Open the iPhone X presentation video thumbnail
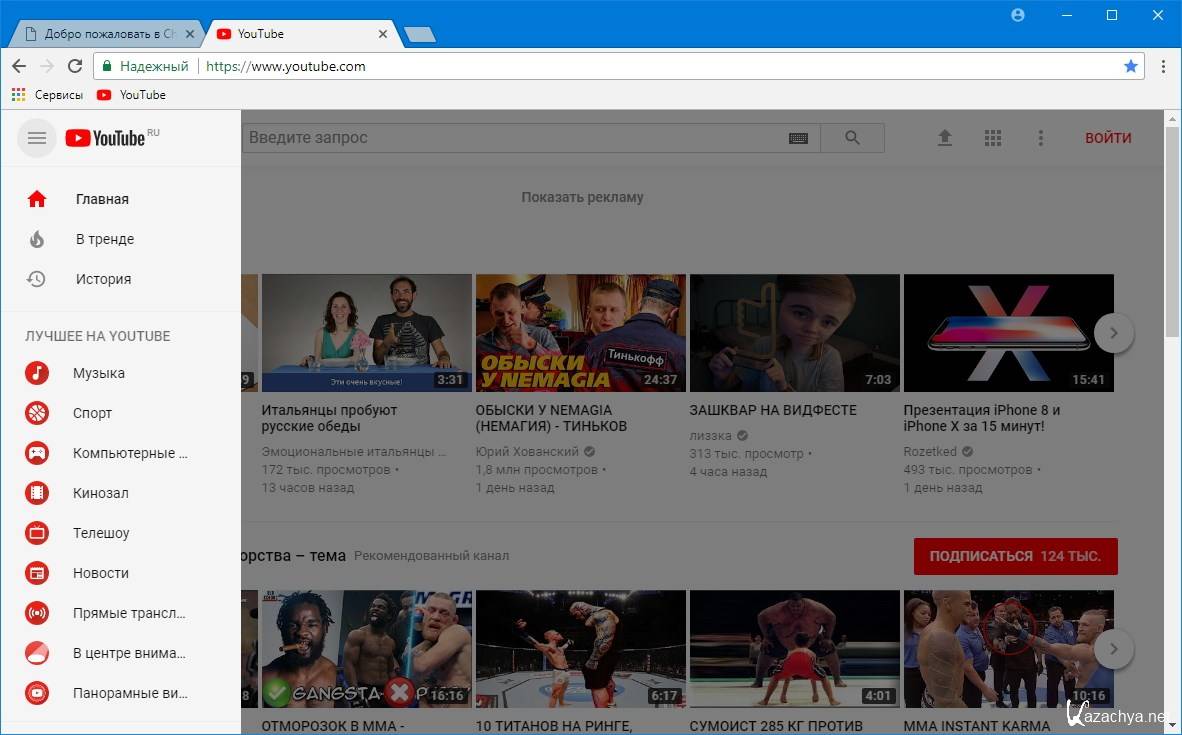Screen dimensions: 1182x735 (x=1008, y=333)
